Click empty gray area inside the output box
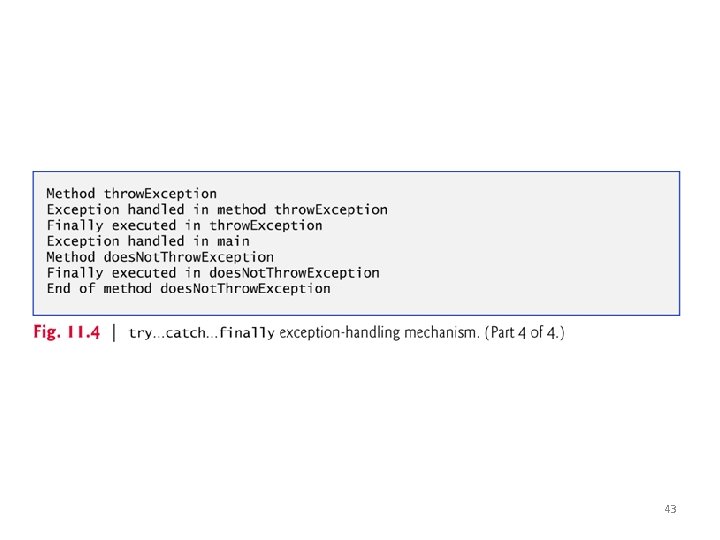 click(528, 243)
